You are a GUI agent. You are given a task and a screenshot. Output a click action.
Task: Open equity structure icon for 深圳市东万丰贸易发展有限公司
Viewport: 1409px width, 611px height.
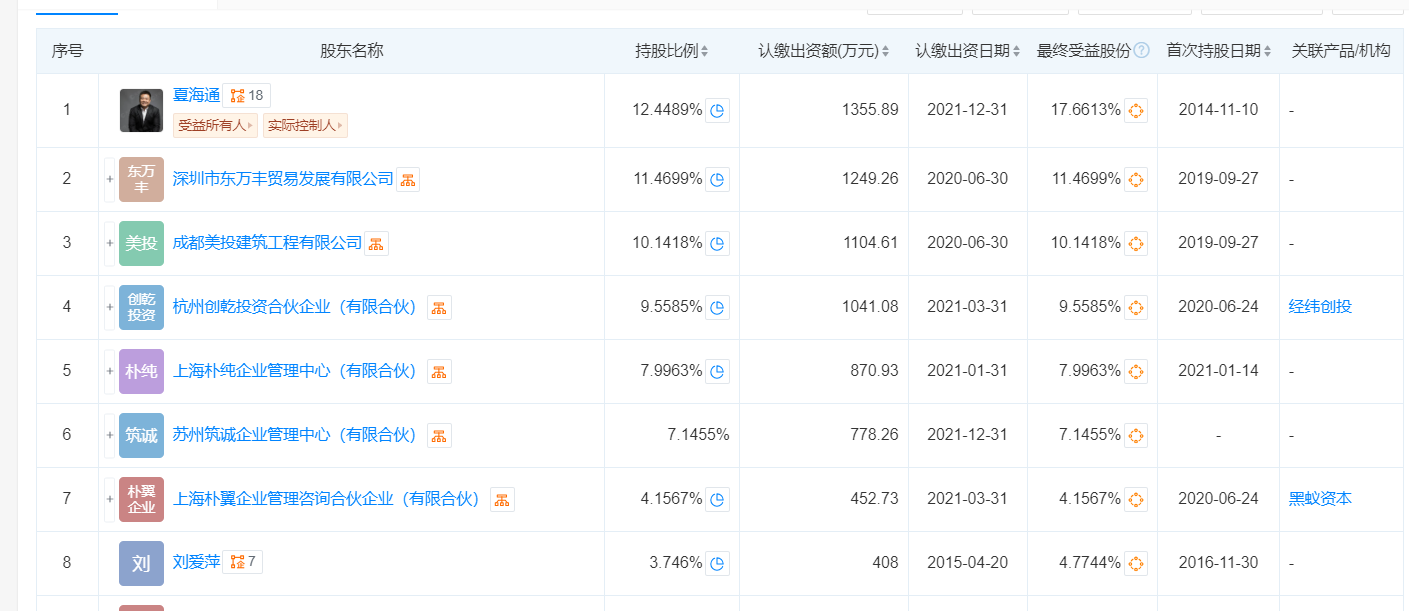408,180
